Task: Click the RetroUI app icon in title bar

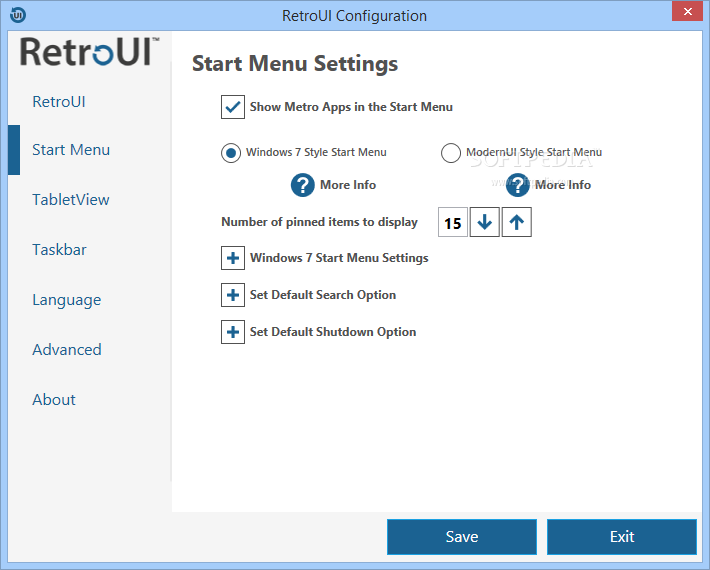Action: [18, 15]
